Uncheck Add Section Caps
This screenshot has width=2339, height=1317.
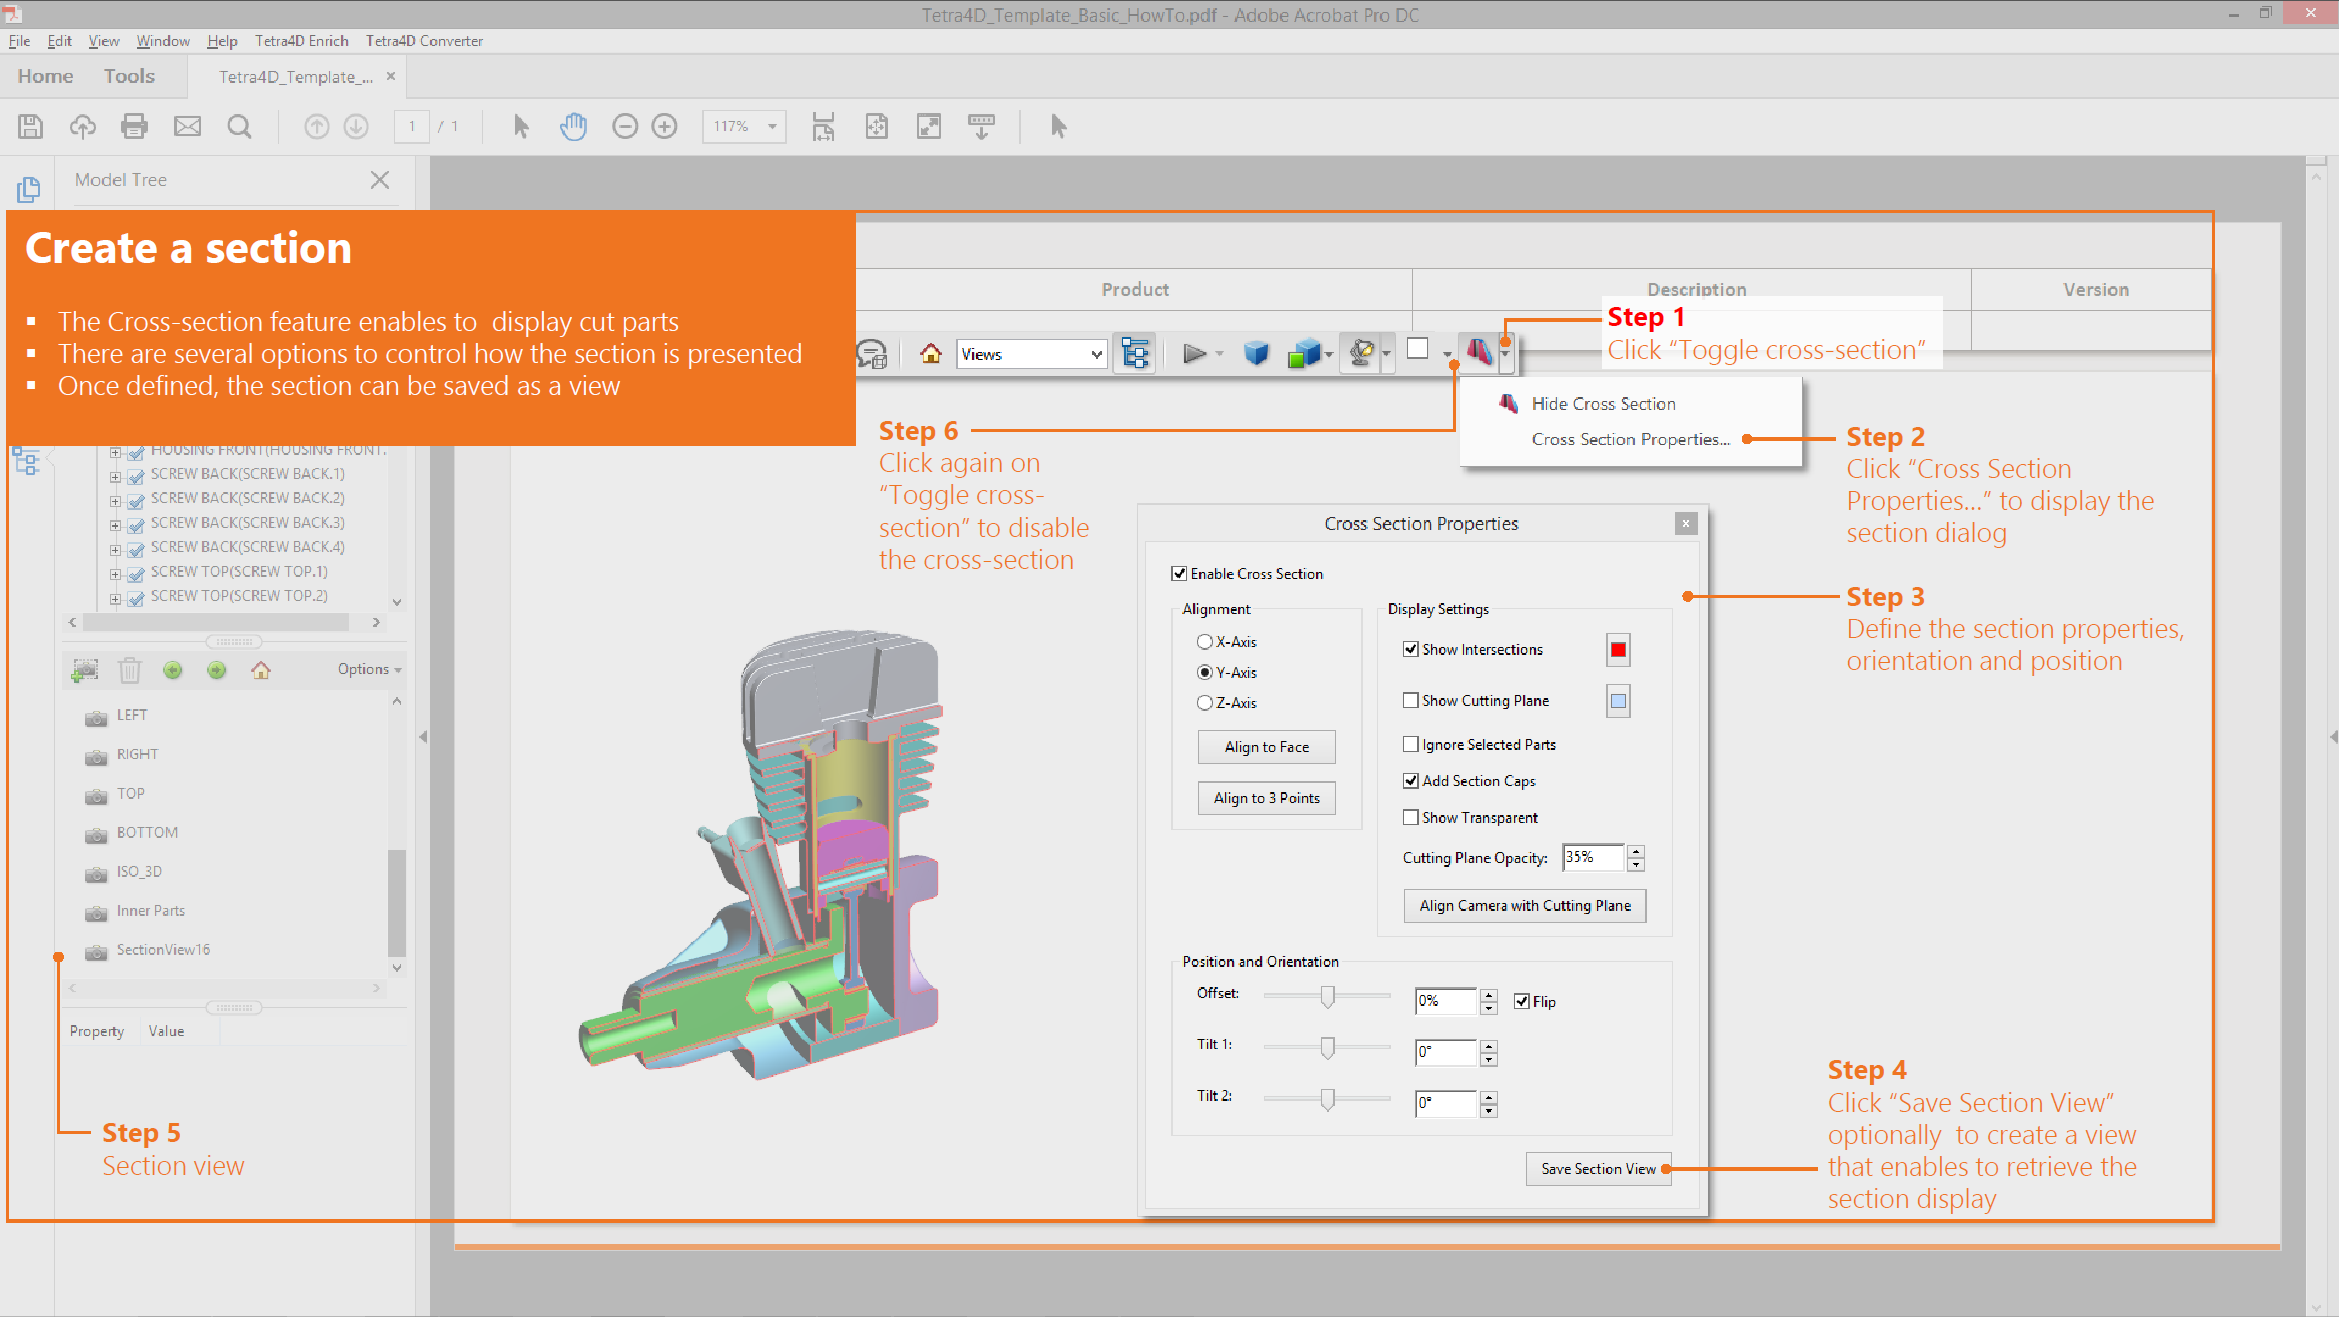(x=1411, y=781)
